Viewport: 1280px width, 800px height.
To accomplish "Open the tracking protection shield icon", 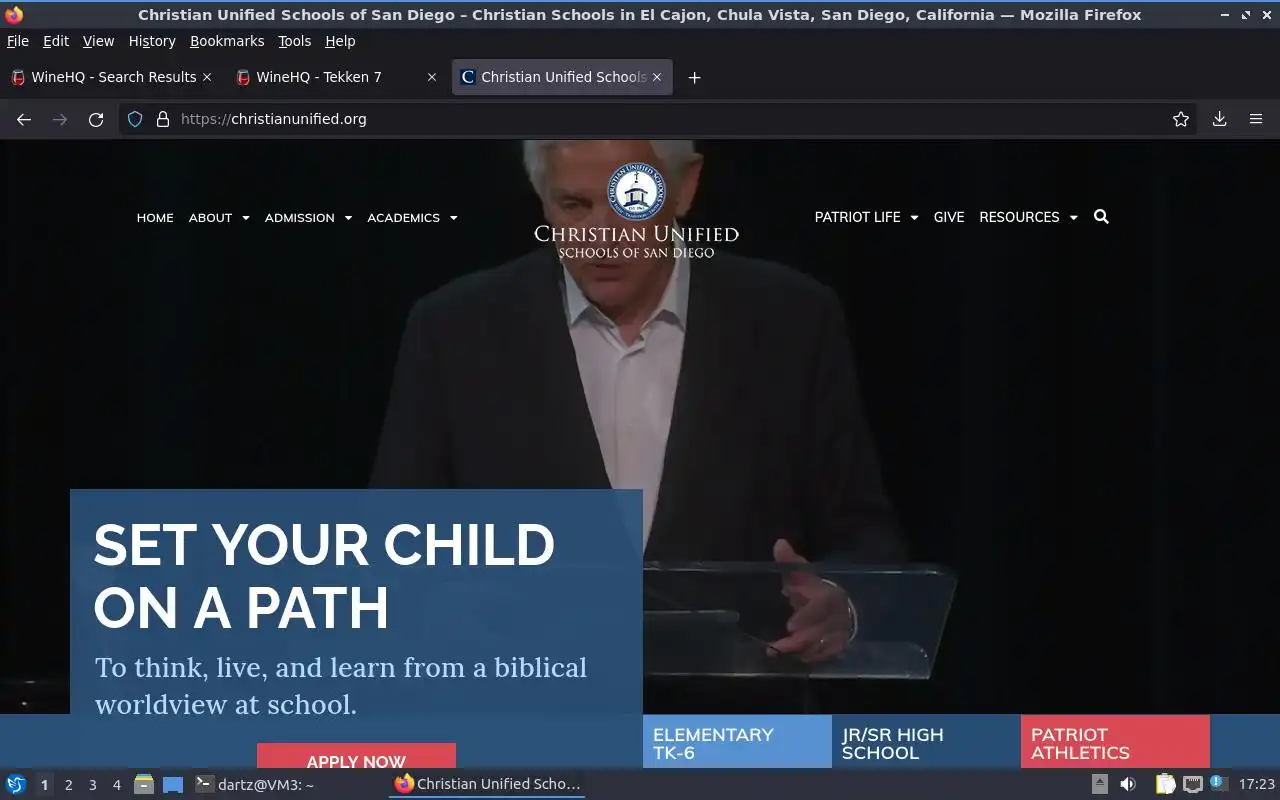I will 135,119.
